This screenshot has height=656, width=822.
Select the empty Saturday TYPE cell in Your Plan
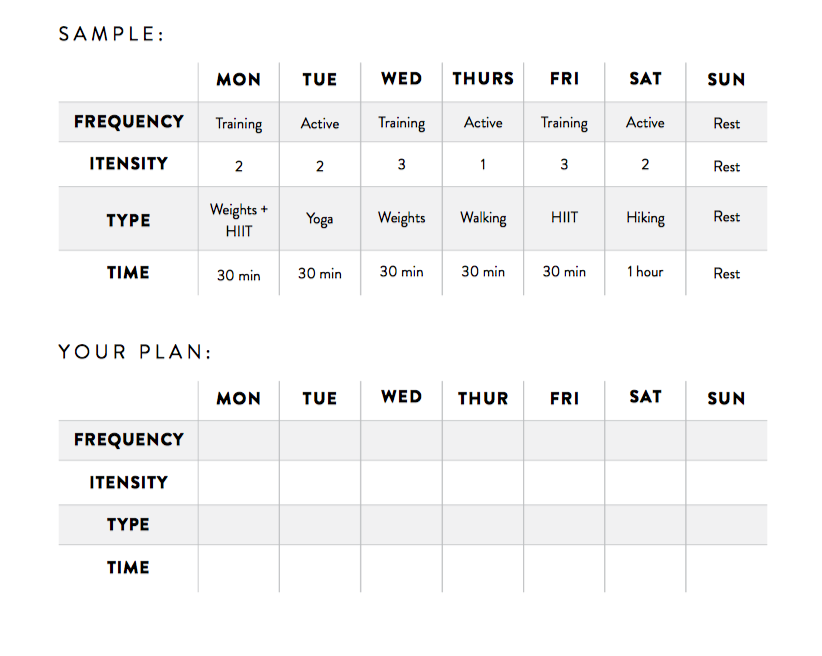[645, 525]
